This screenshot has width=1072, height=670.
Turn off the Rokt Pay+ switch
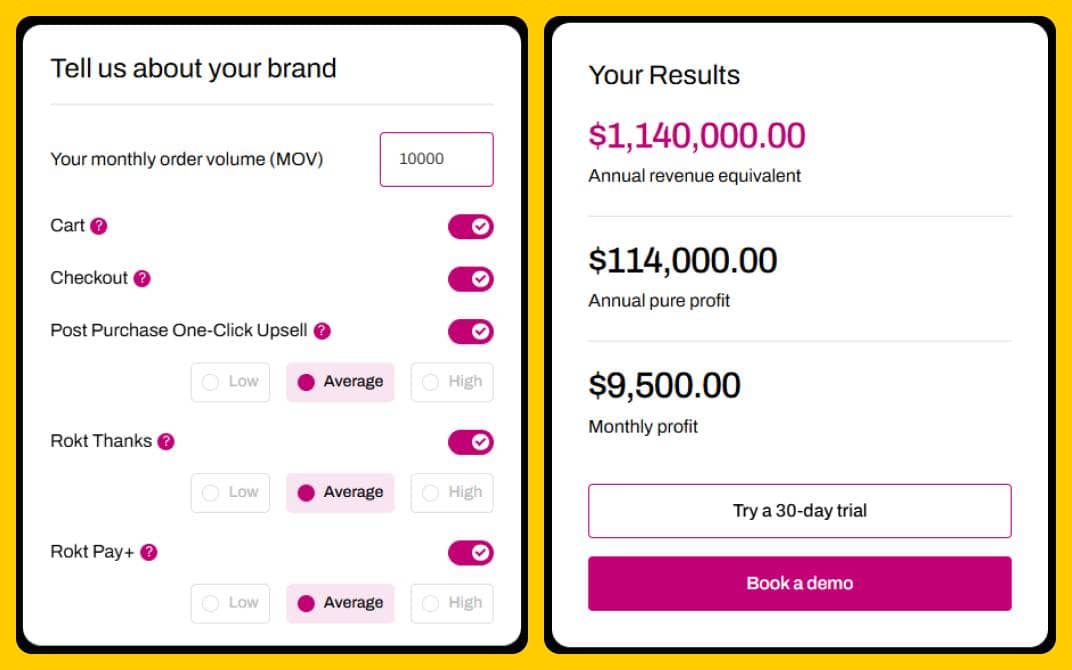click(470, 552)
